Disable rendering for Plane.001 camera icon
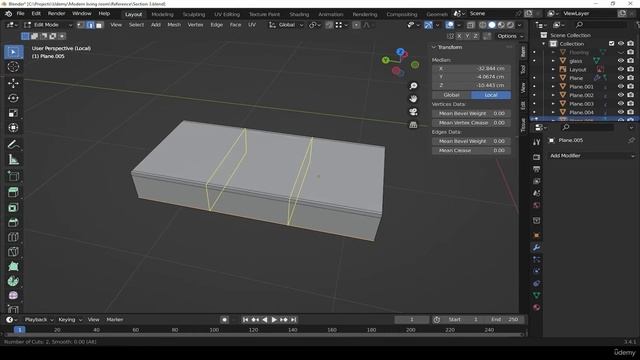 (x=631, y=87)
